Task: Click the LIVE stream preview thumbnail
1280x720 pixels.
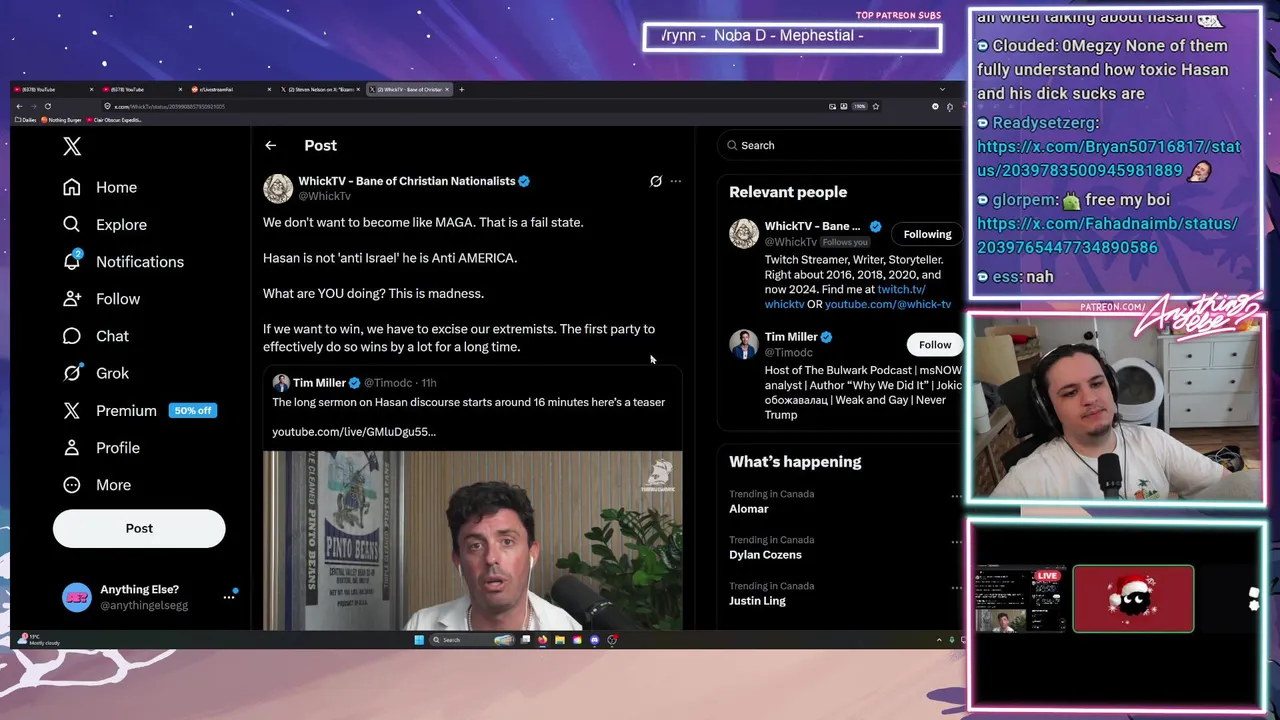Action: [1020, 599]
